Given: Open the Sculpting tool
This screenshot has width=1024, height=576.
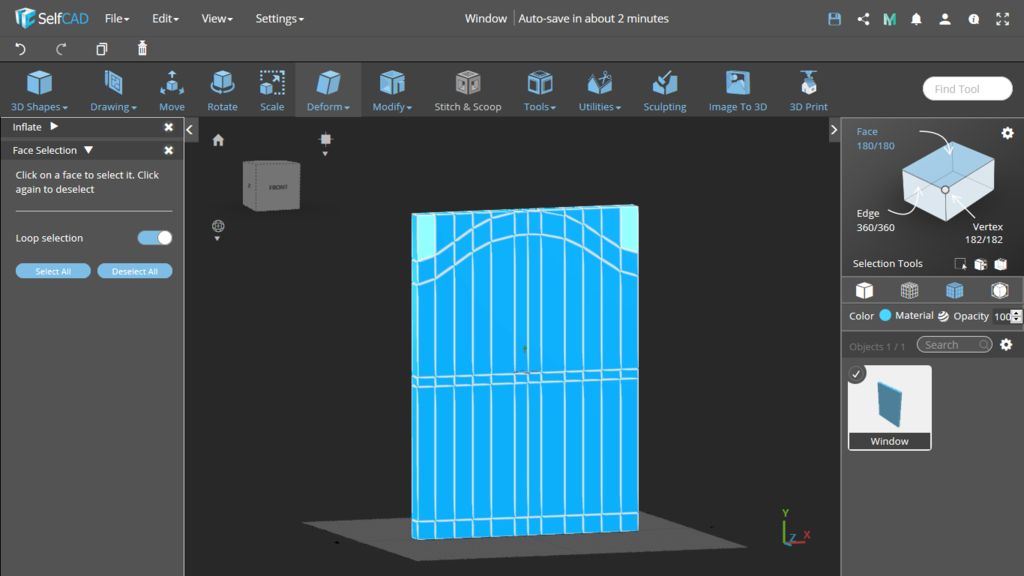Looking at the screenshot, I should (664, 90).
